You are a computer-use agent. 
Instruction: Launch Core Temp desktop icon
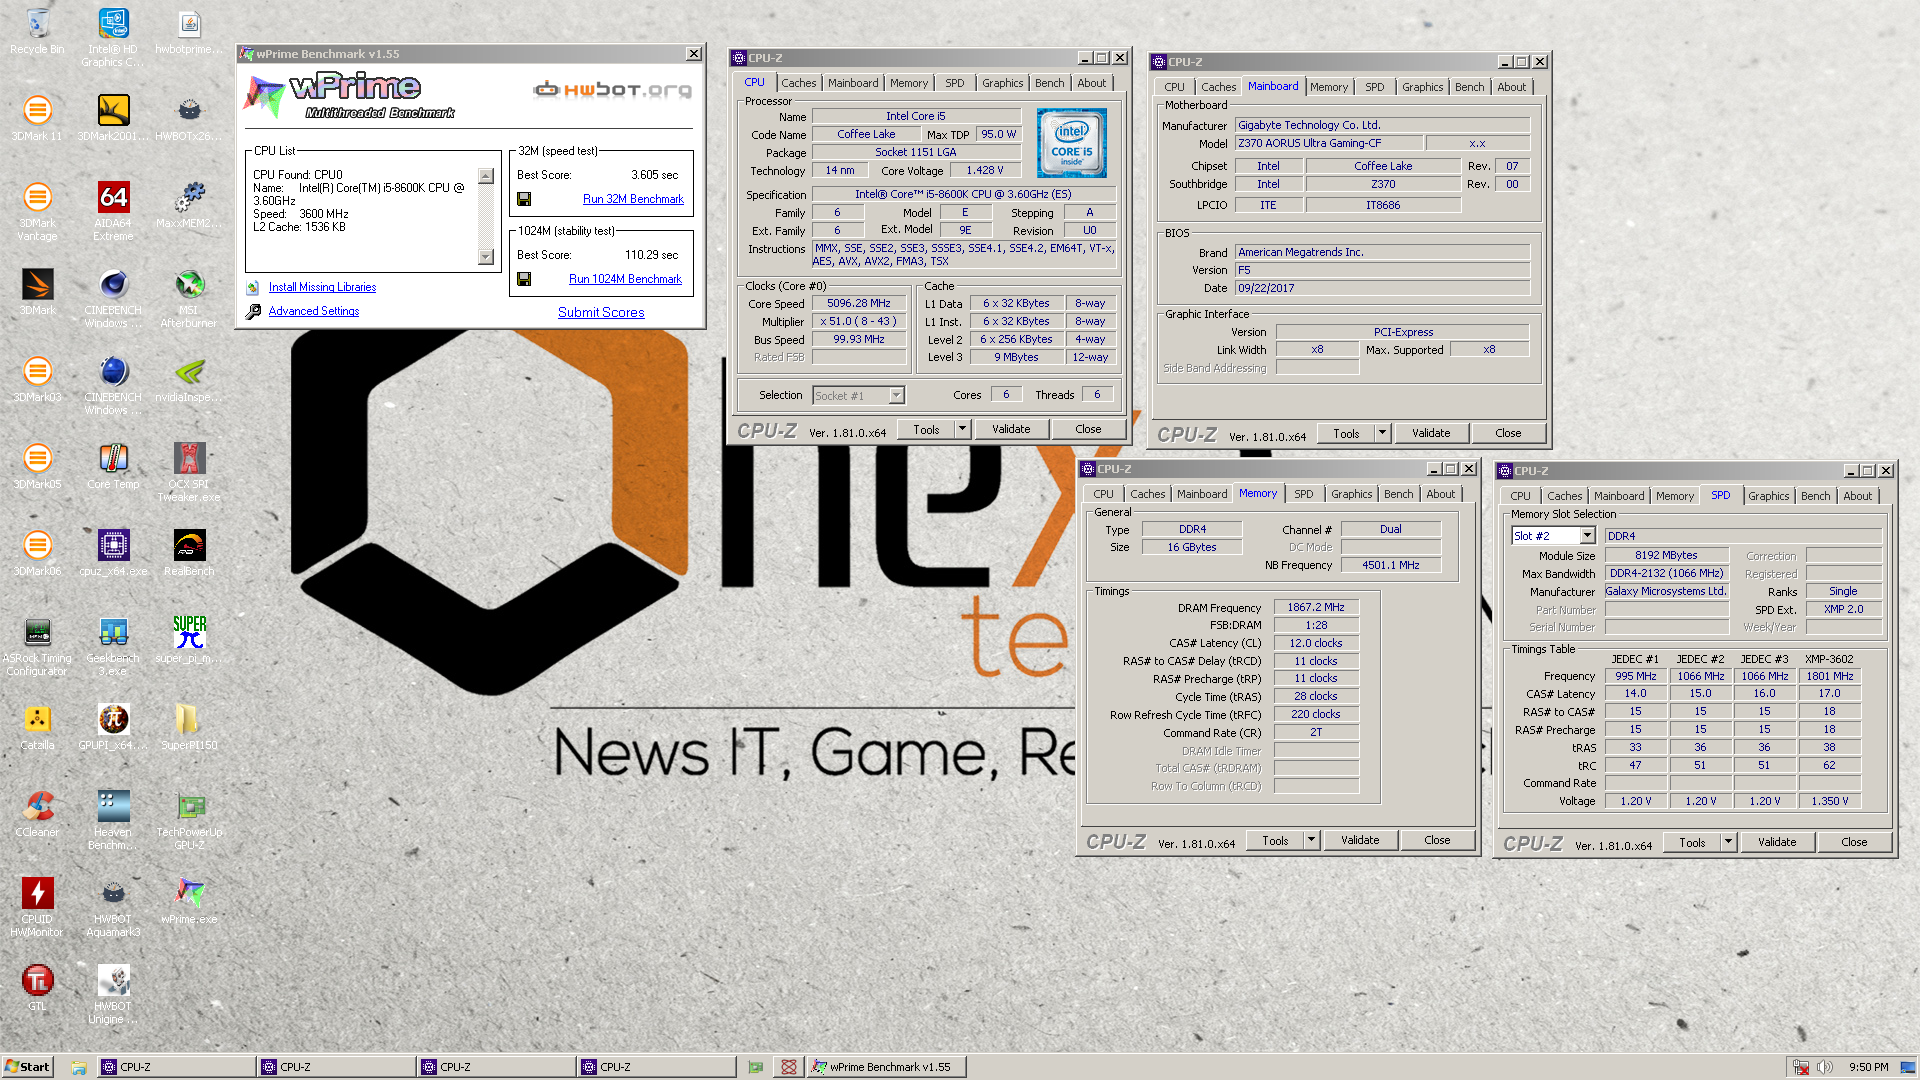tap(113, 466)
